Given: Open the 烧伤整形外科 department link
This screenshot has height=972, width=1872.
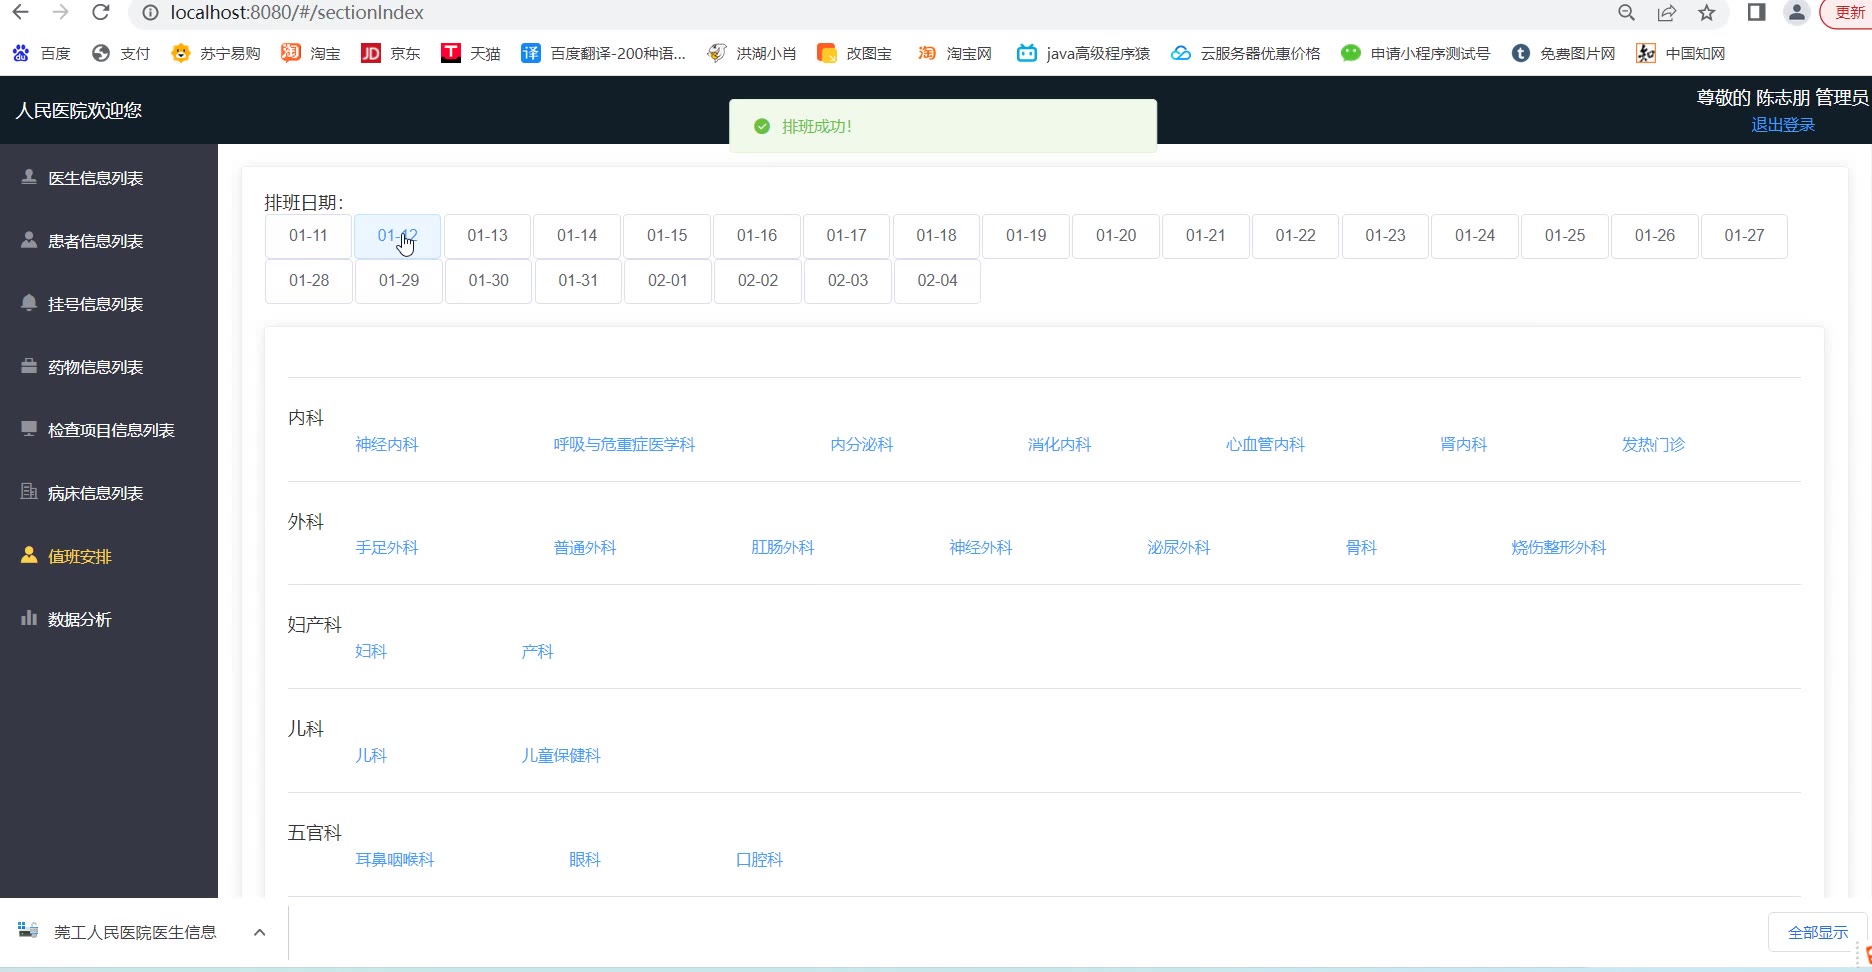Looking at the screenshot, I should pos(1558,548).
